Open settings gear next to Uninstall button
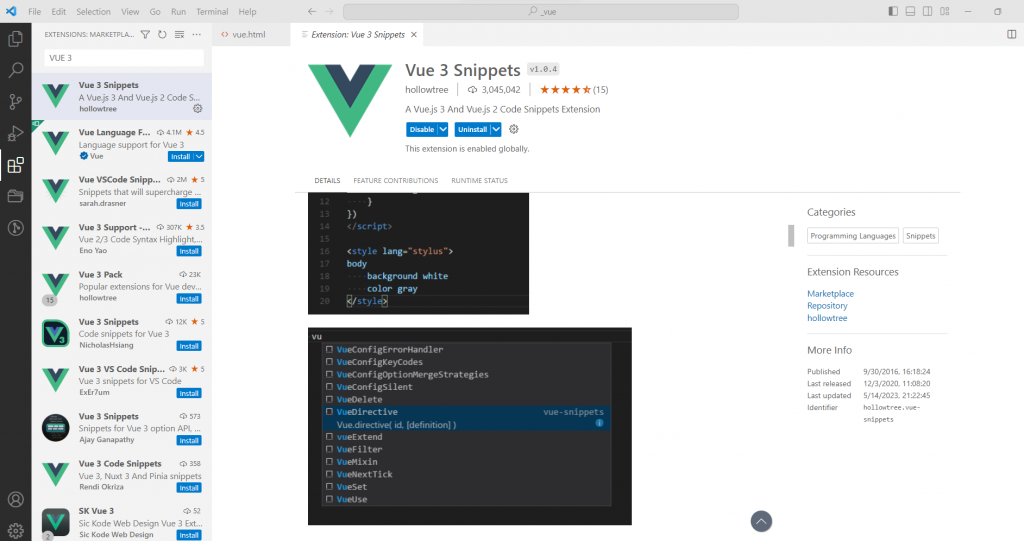Screen dimensions: 1024x541 [514, 129]
